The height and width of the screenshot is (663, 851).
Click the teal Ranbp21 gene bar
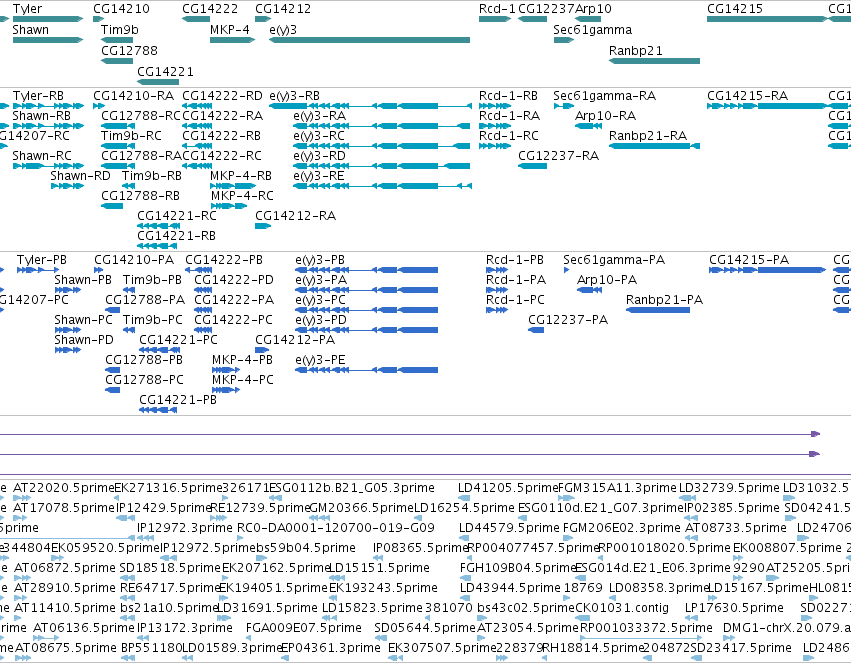pos(655,61)
